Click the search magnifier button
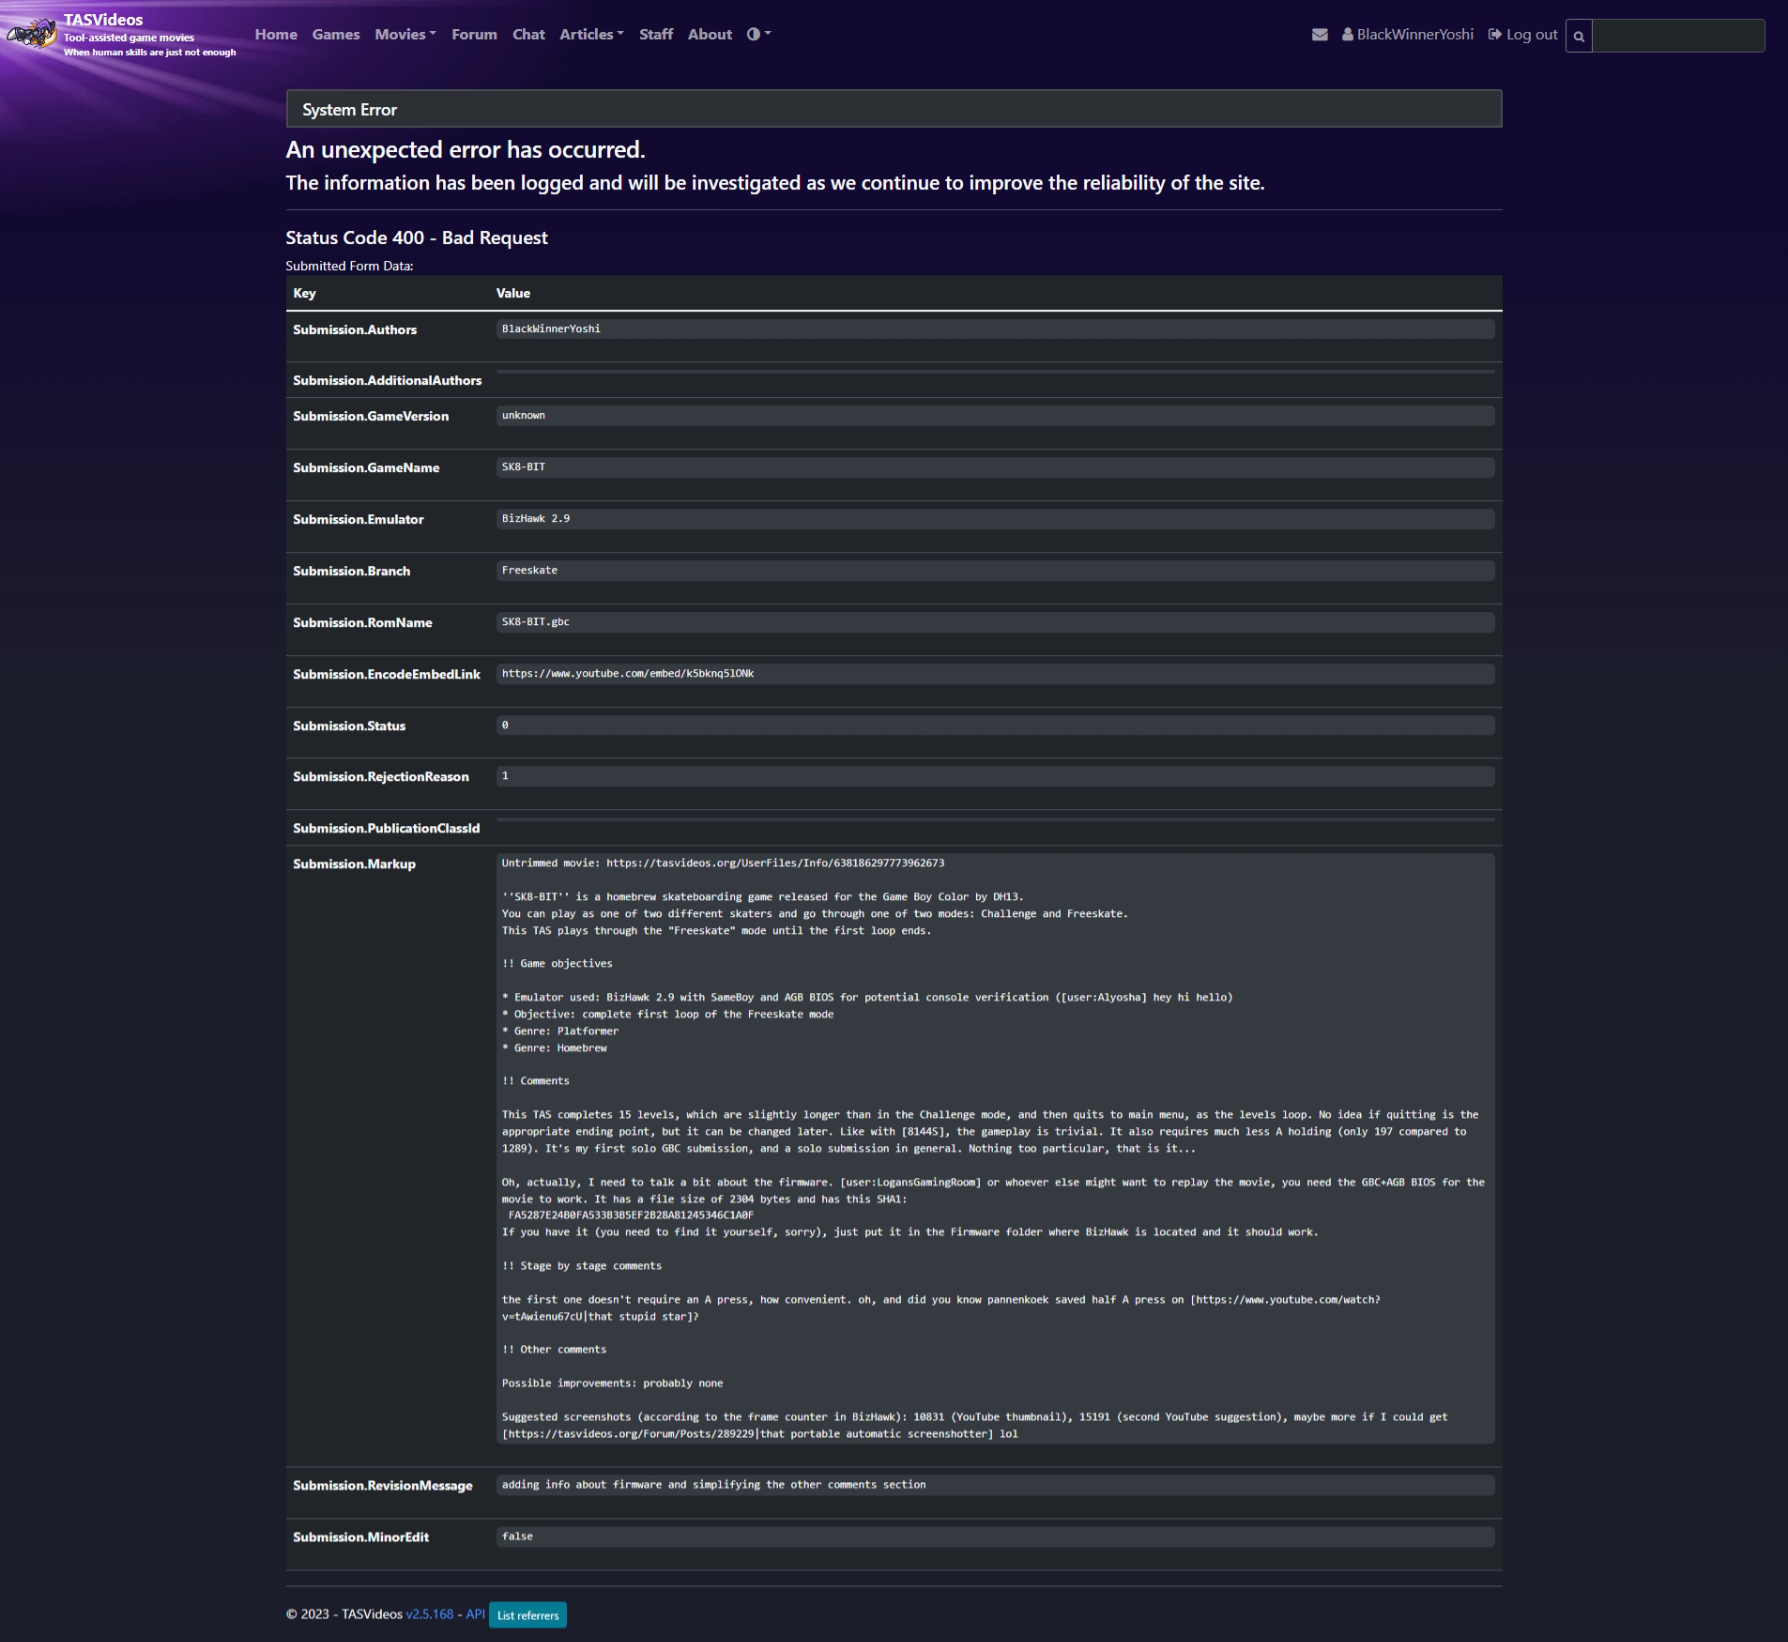This screenshot has height=1642, width=1788. (1579, 36)
